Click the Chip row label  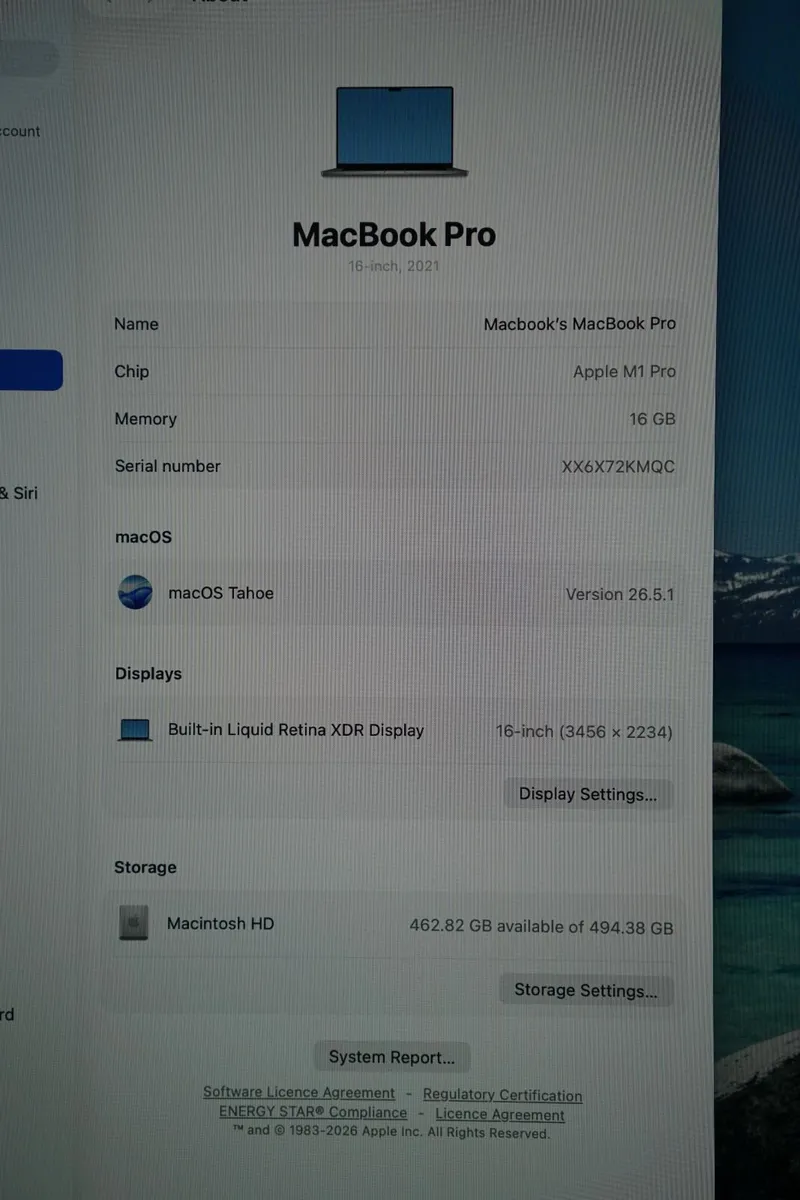point(131,371)
